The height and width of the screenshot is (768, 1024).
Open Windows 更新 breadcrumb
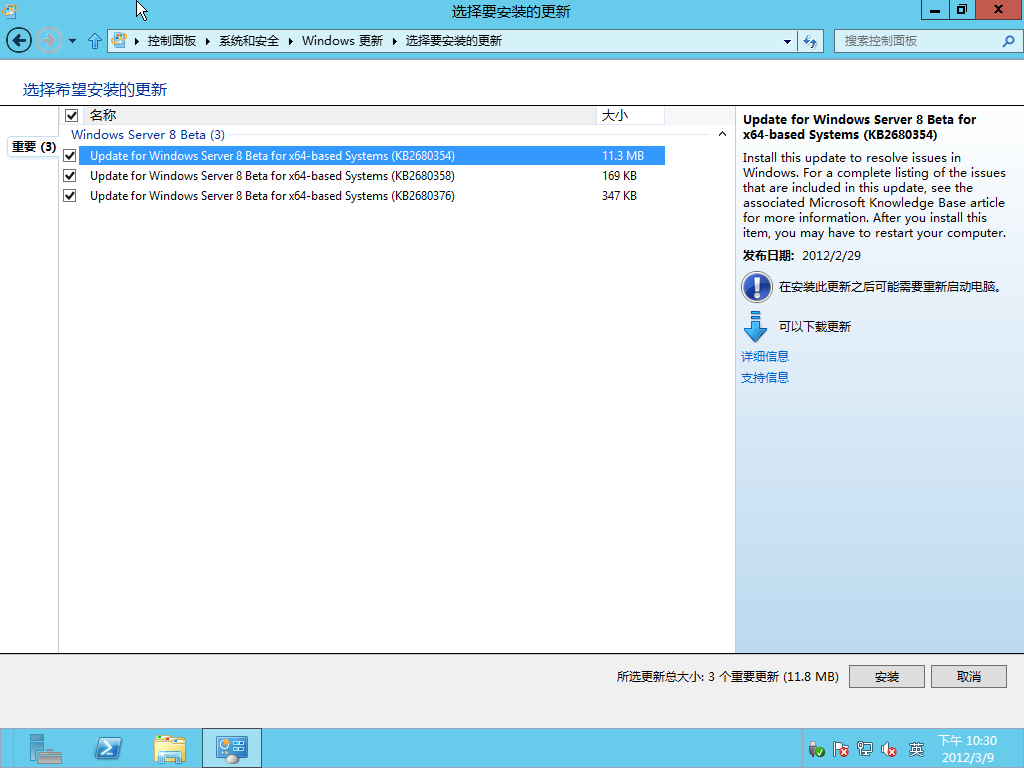coord(342,40)
